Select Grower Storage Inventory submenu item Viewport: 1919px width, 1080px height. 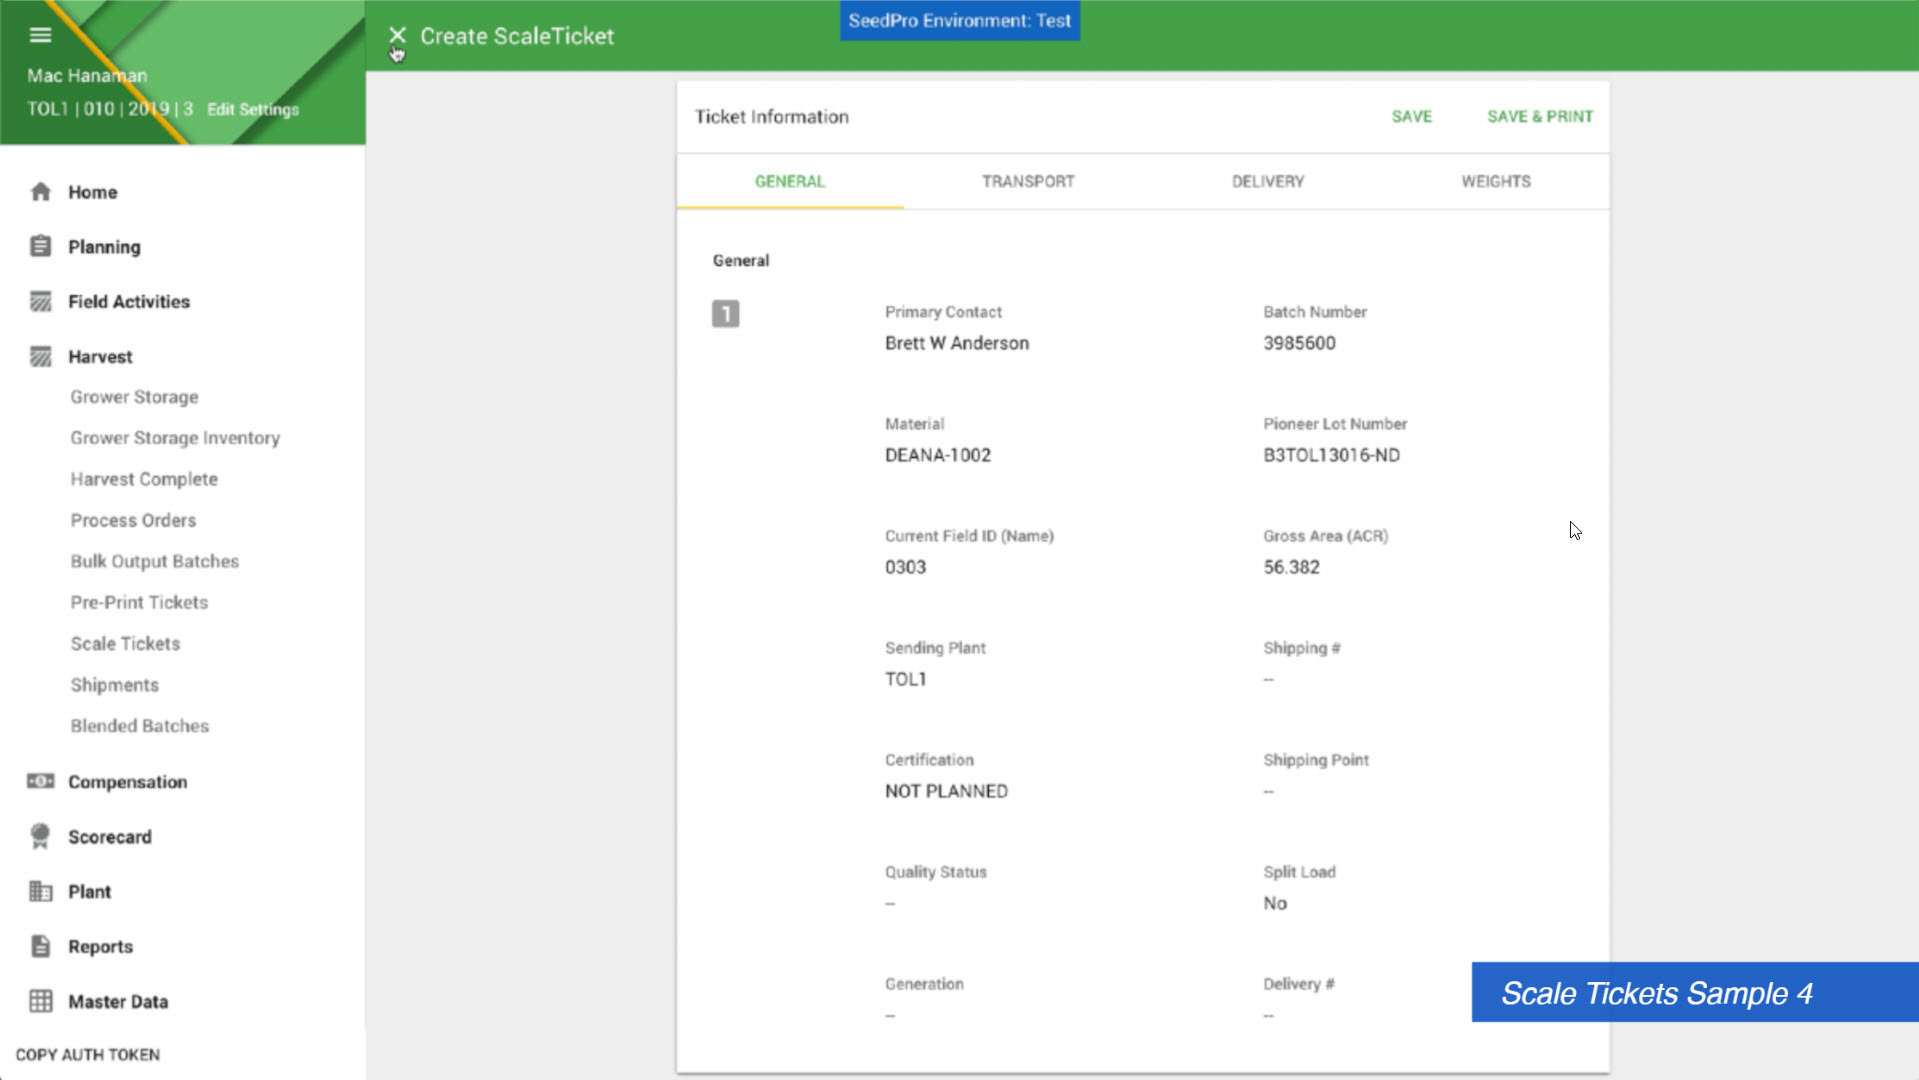coord(175,438)
